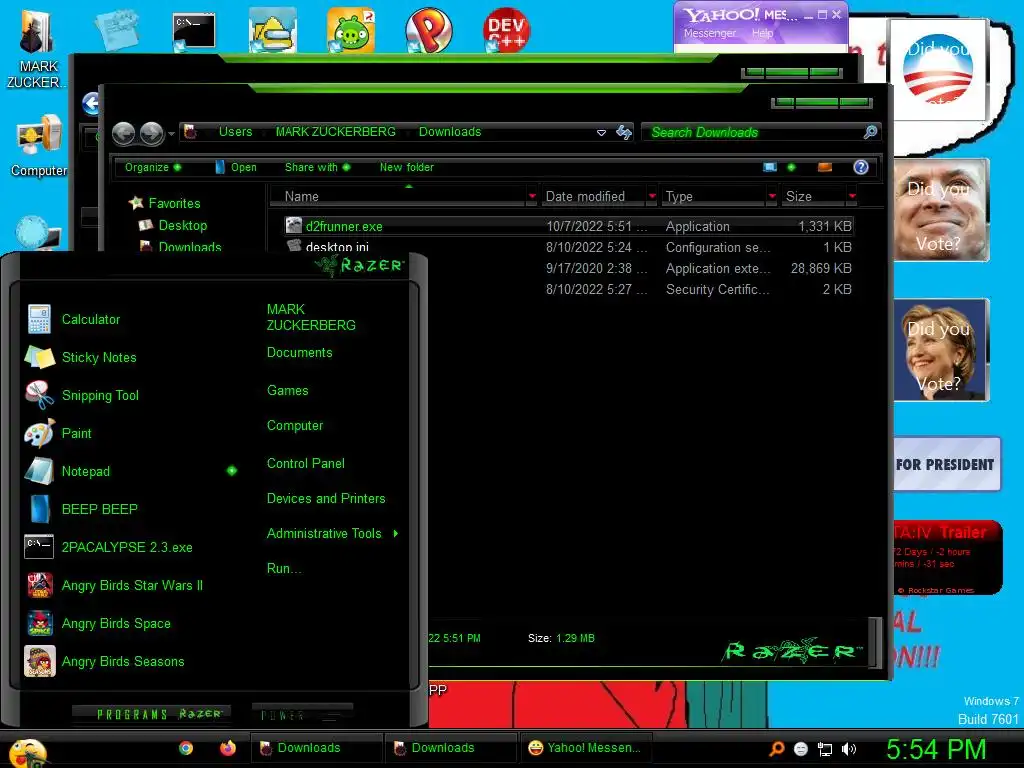This screenshot has width=1024, height=768.
Task: Open Calculator from the start menu
Action: (91, 319)
